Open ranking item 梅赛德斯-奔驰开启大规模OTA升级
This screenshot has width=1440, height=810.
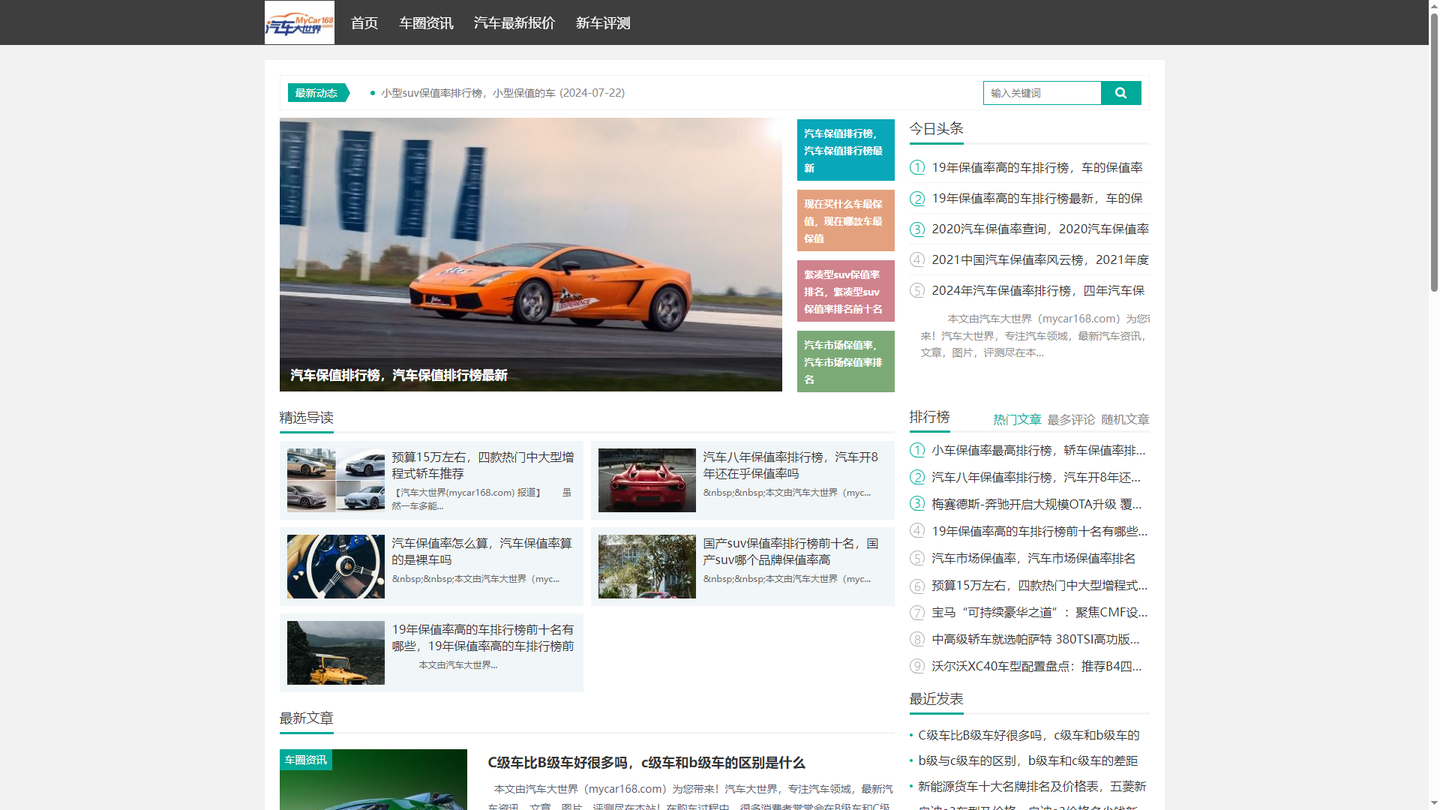click(x=1037, y=505)
